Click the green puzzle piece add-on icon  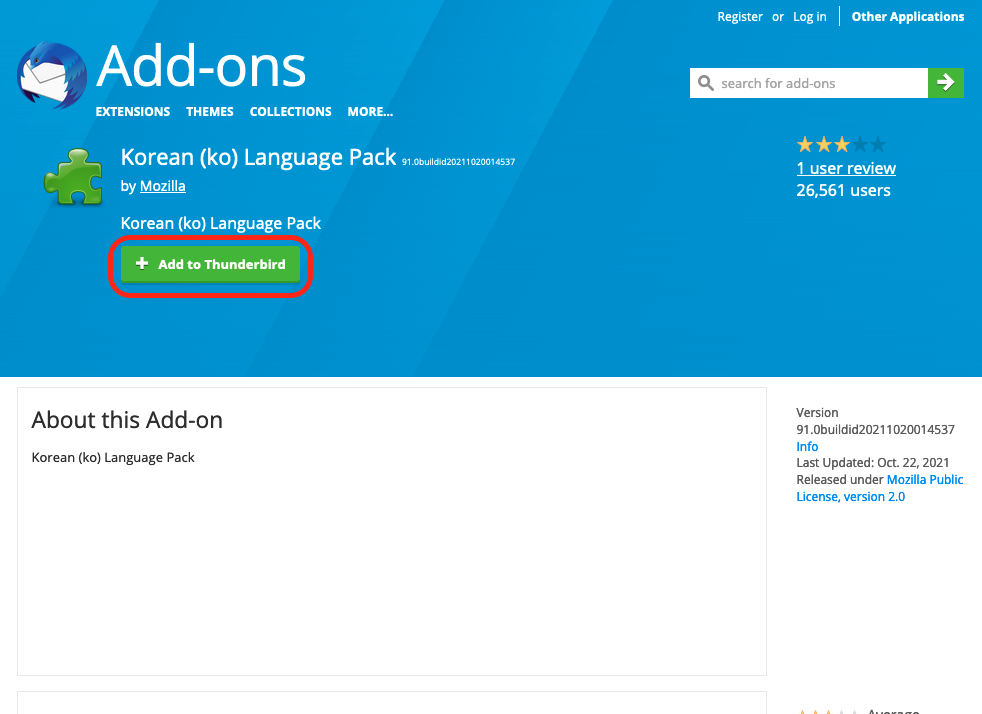coord(73,177)
